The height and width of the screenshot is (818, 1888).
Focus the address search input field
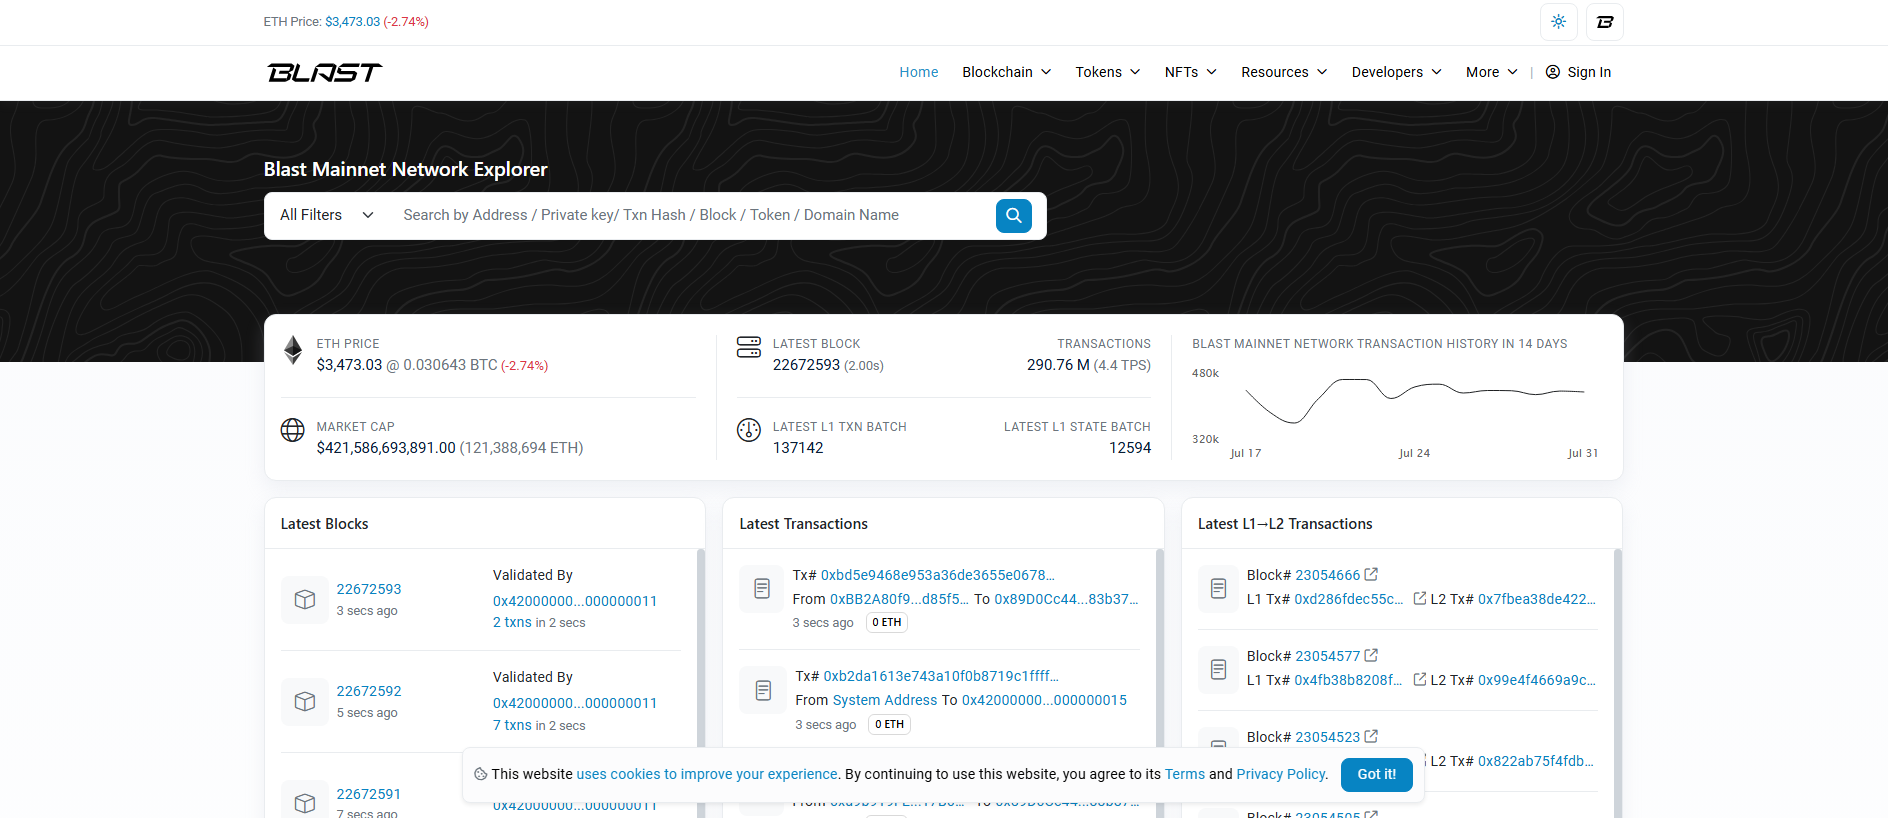click(x=690, y=215)
